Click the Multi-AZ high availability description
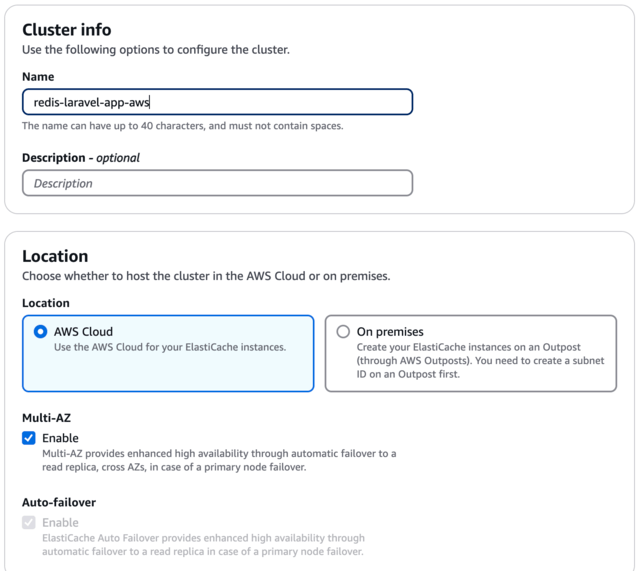The height and width of the screenshot is (571, 640). [219, 460]
